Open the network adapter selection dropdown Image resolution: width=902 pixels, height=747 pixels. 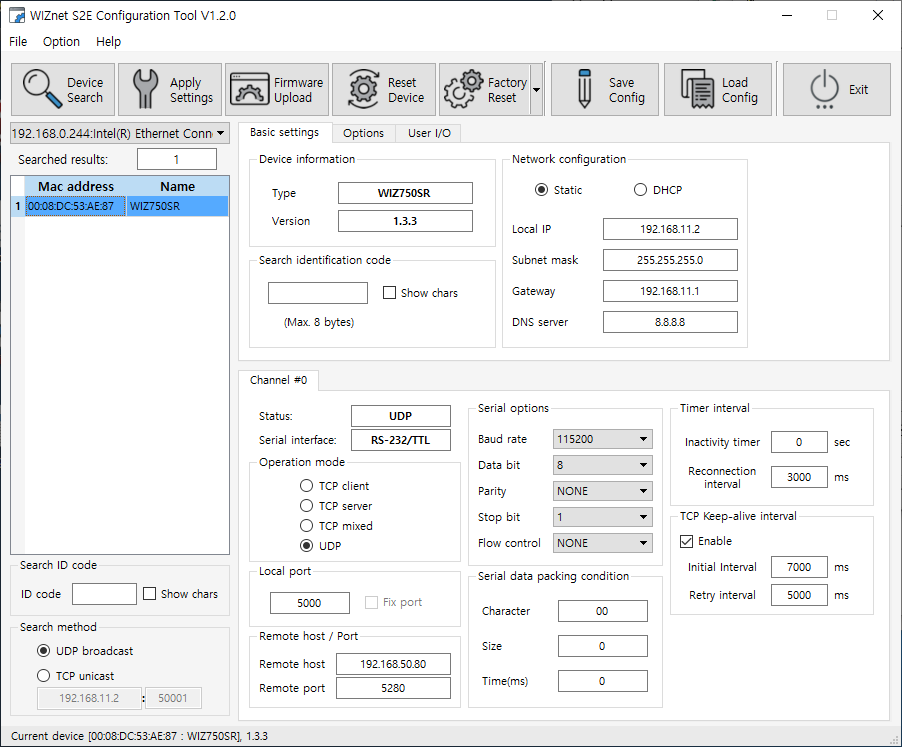[120, 133]
